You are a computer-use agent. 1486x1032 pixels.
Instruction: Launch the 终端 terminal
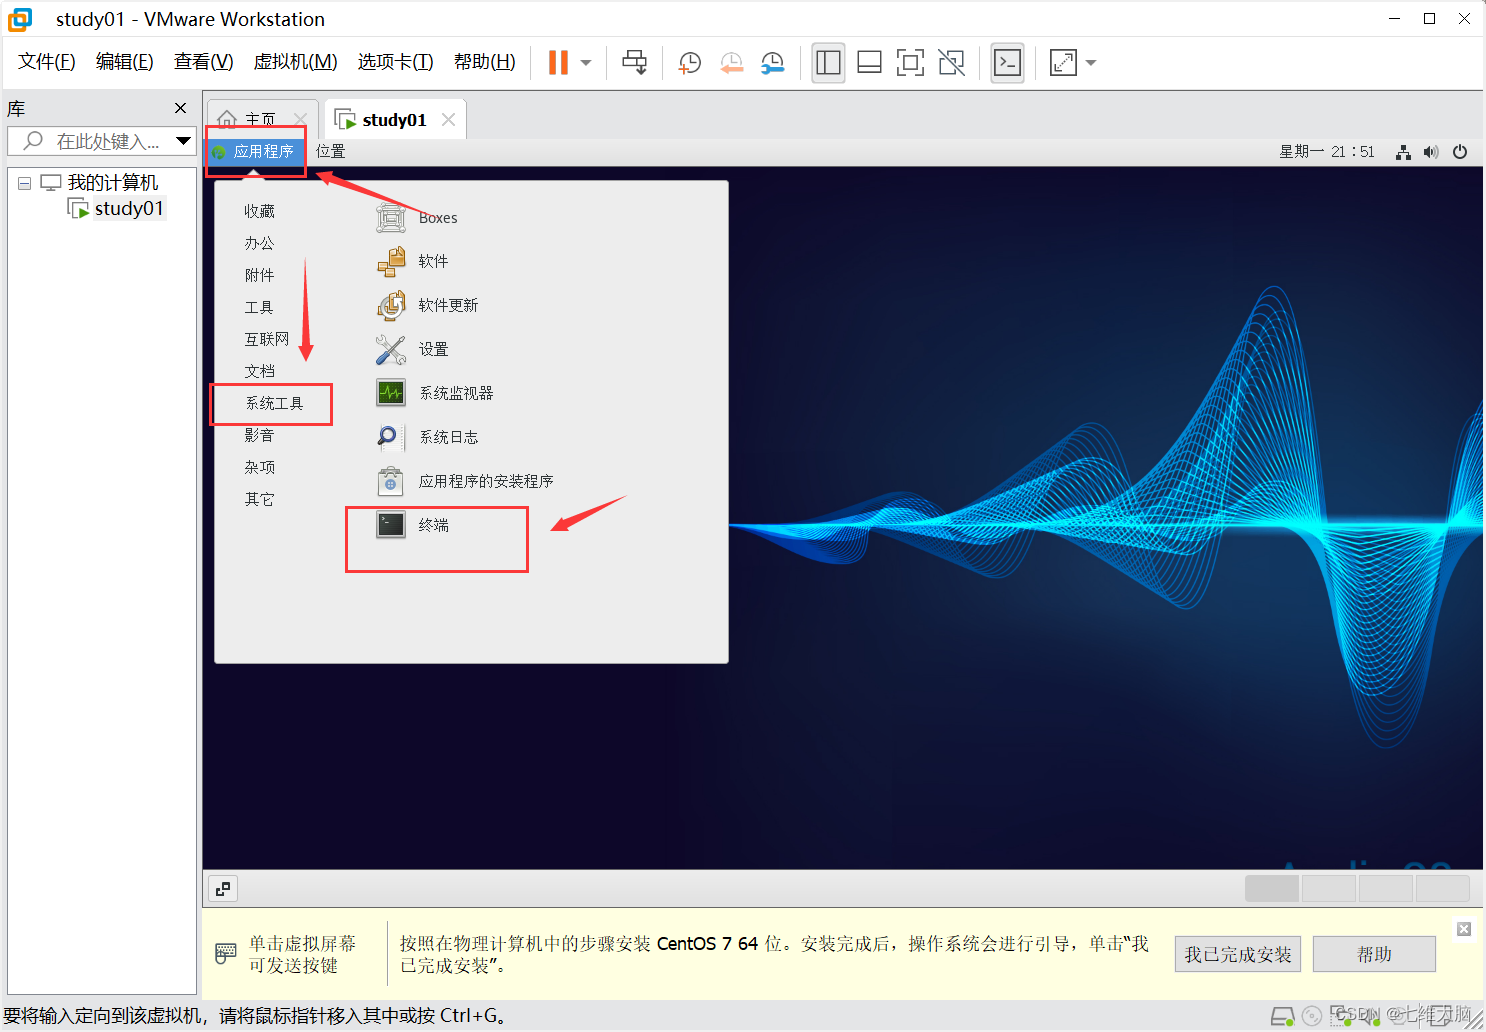pyautogui.click(x=412, y=525)
